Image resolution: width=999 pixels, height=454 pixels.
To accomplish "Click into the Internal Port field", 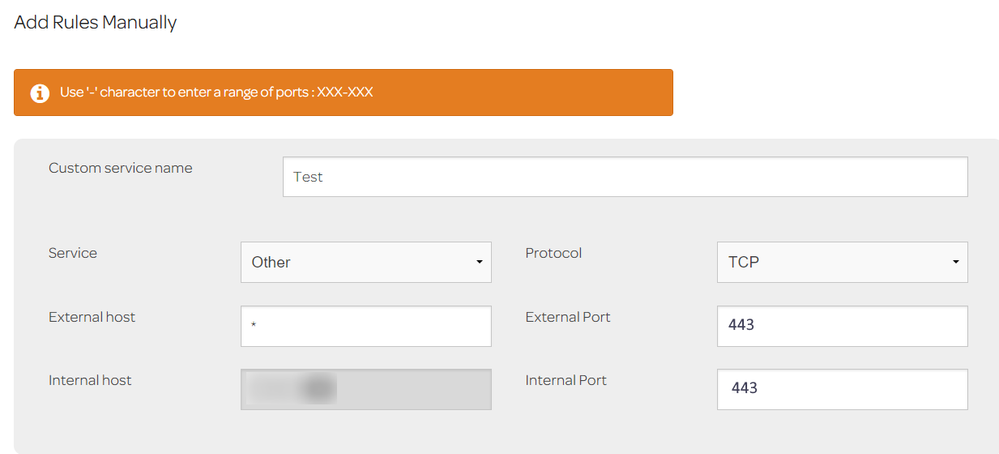I will pyautogui.click(x=842, y=389).
